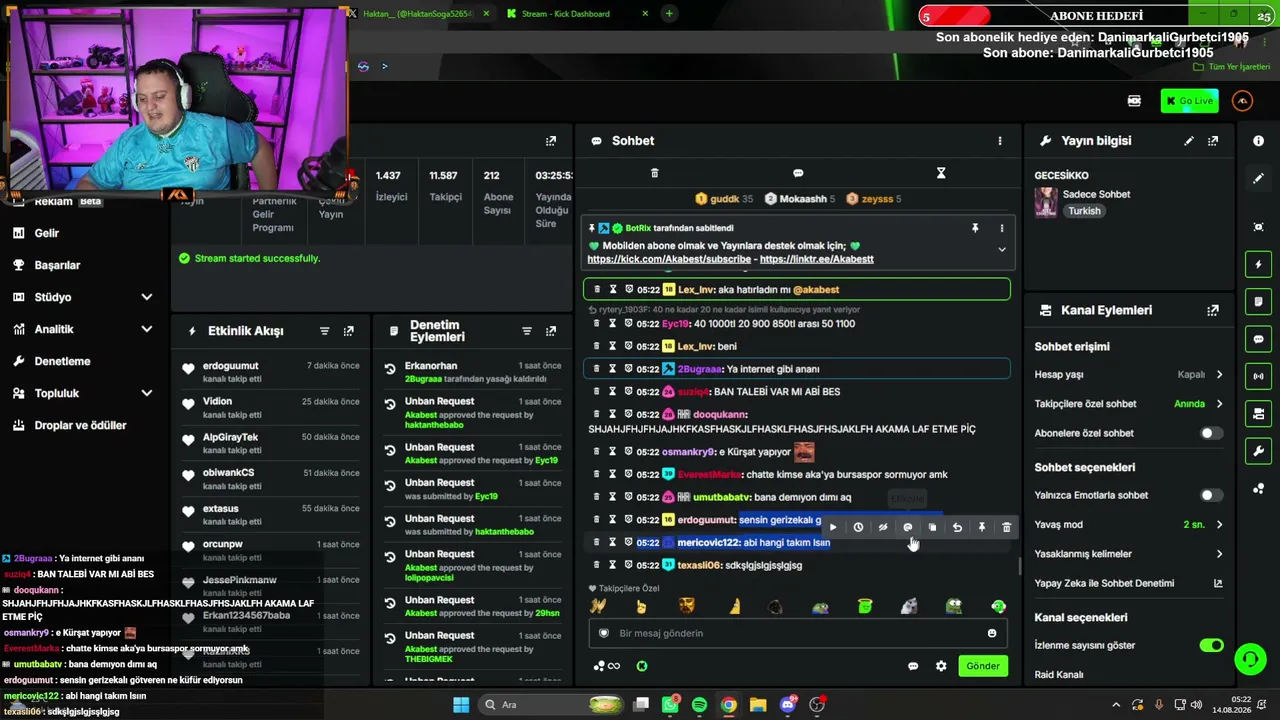Click the Gönder send button
The image size is (1280, 720).
[983, 666]
